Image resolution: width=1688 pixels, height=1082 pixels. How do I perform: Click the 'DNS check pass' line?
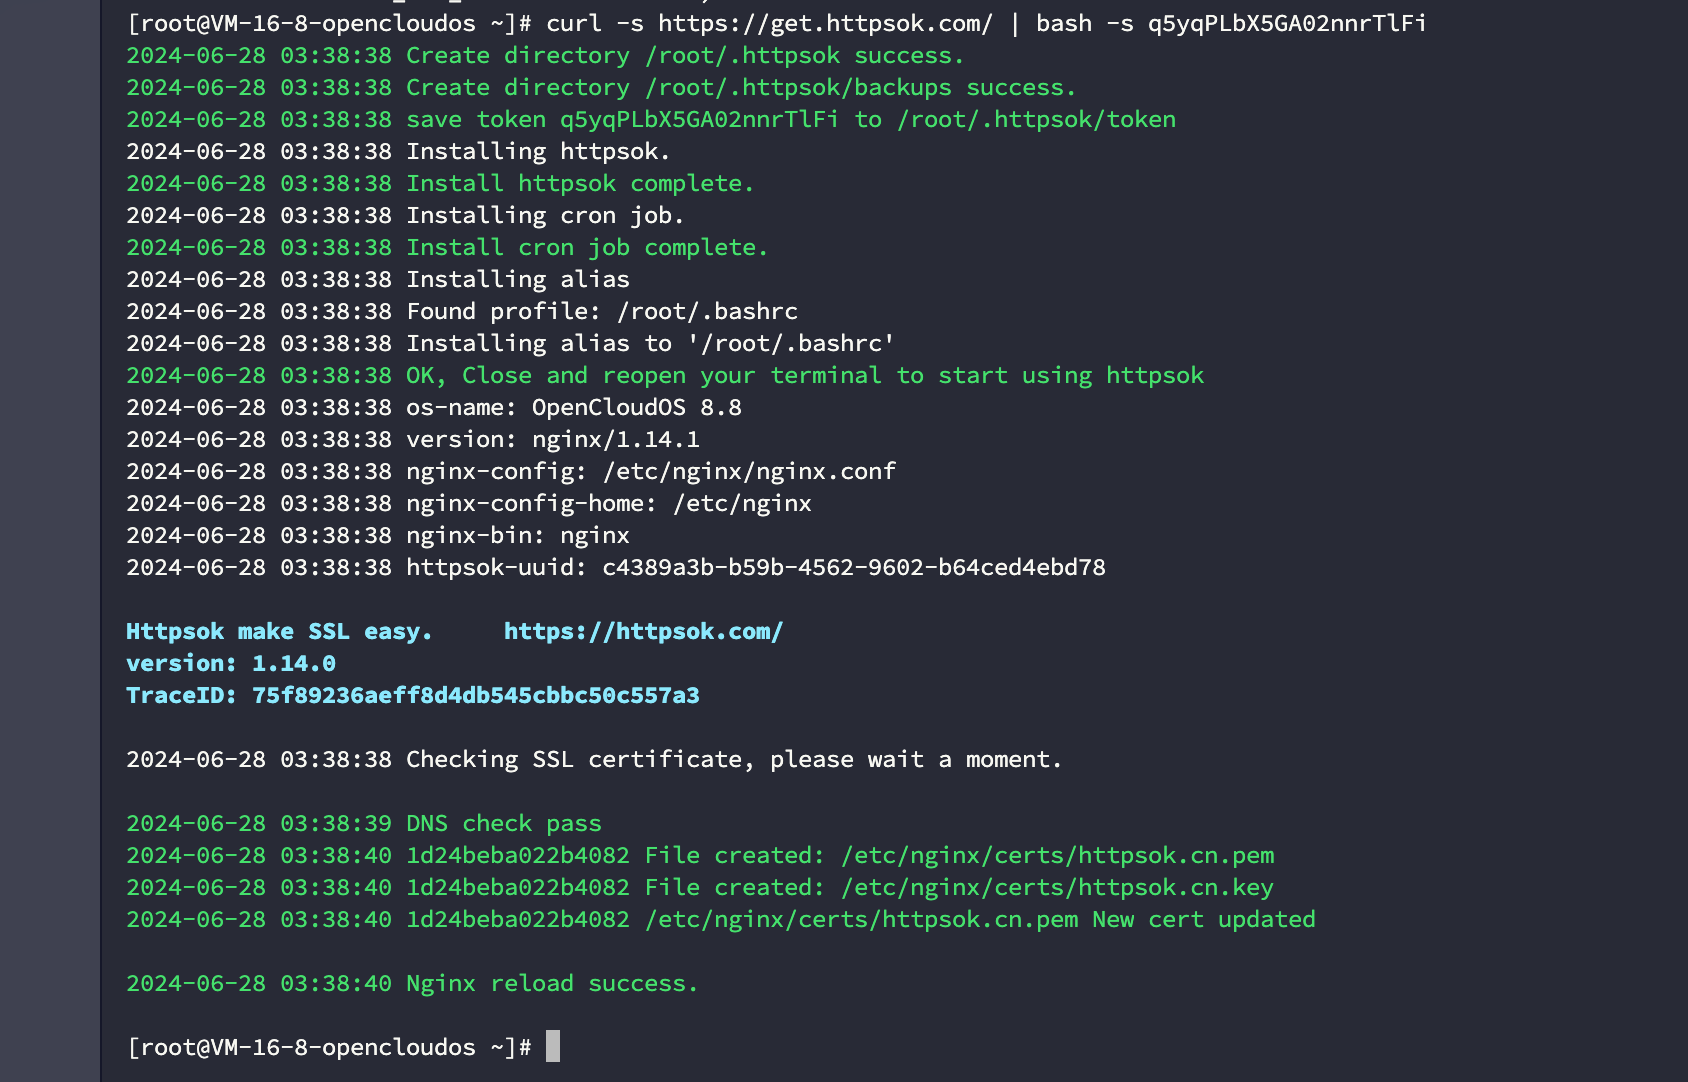click(364, 823)
